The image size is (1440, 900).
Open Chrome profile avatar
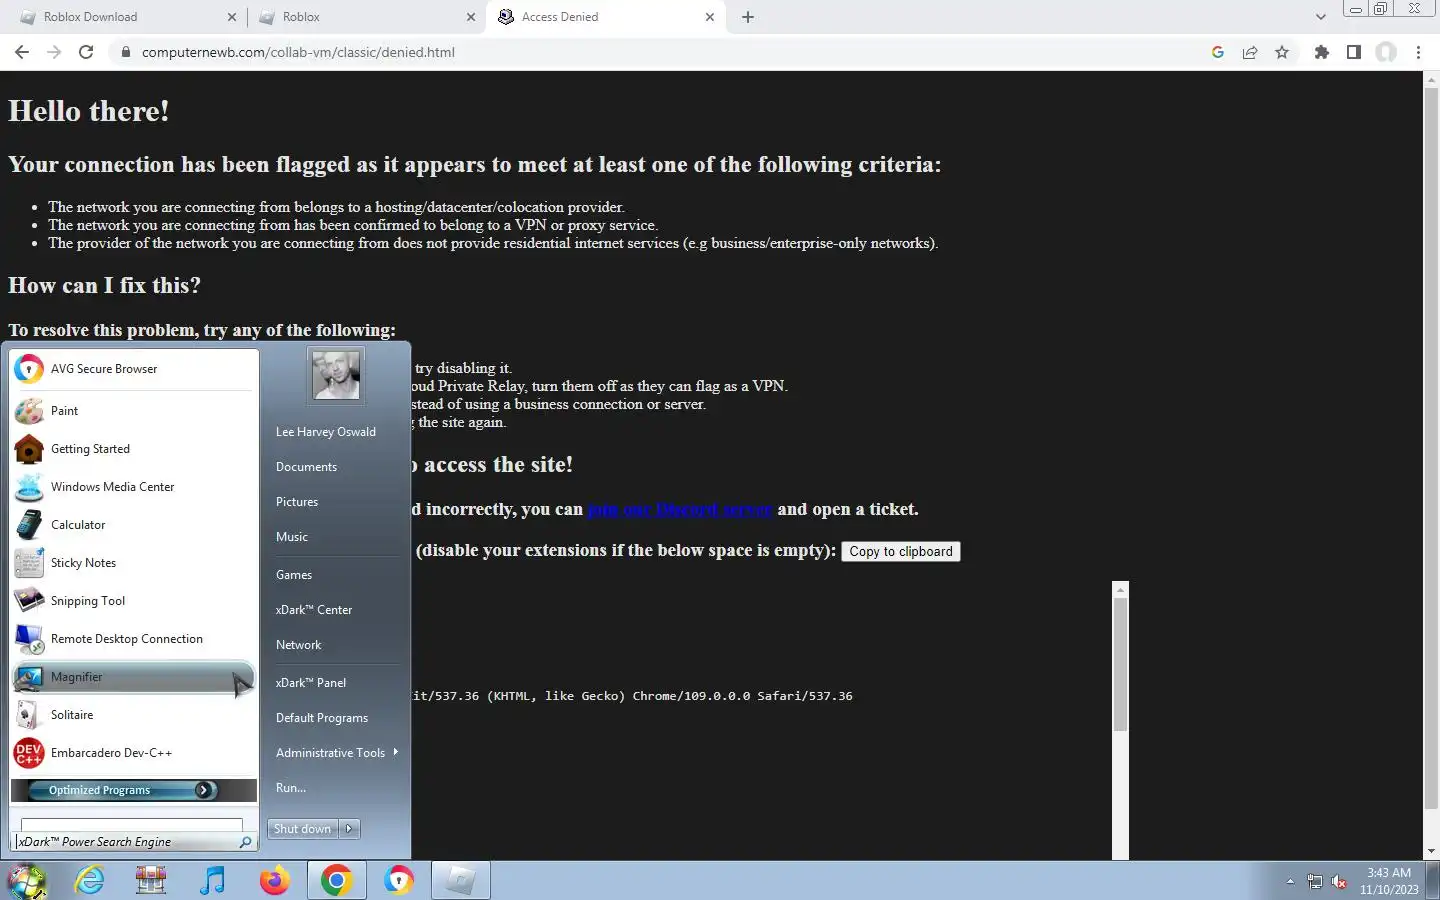(1386, 52)
